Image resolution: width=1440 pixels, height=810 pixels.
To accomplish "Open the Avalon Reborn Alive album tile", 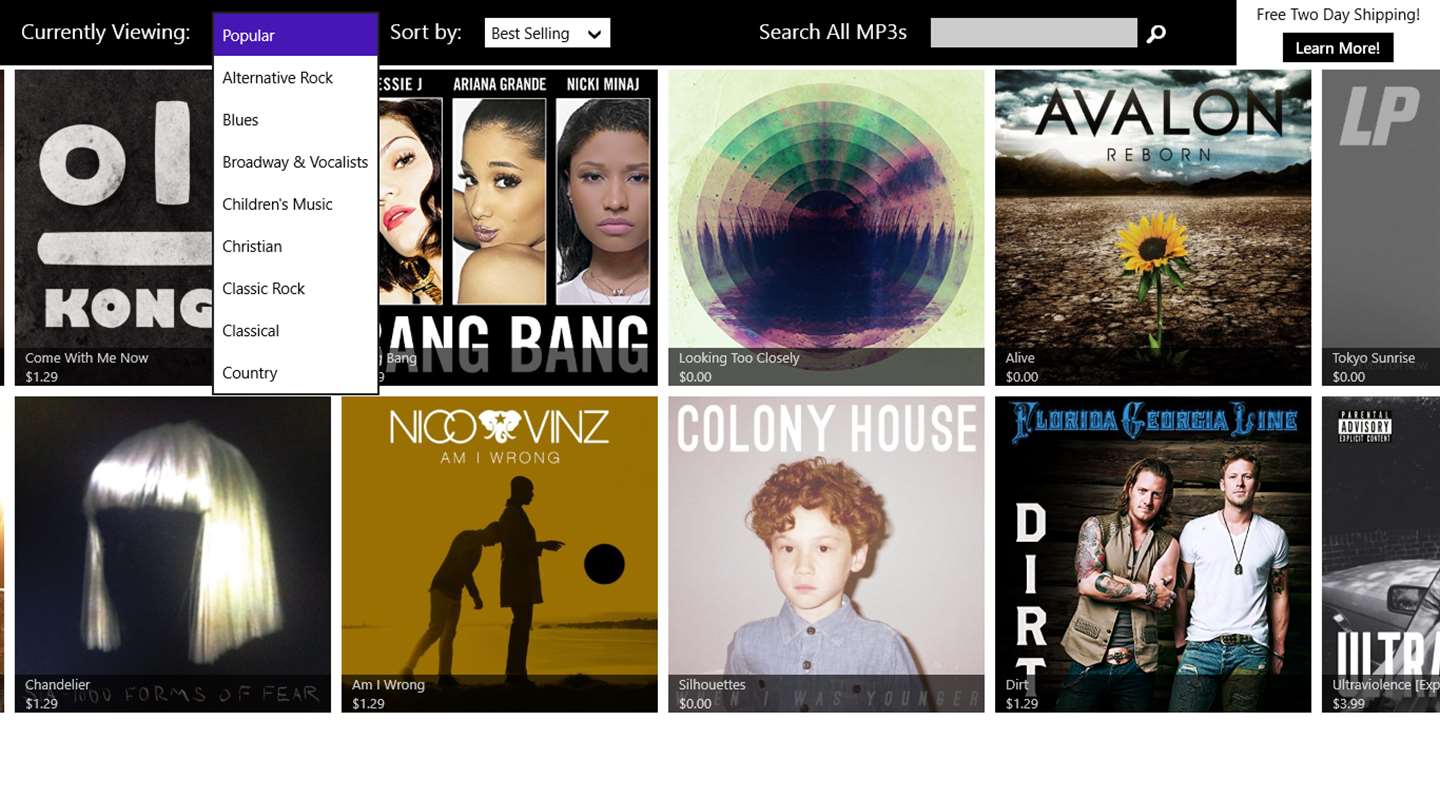I will [x=1153, y=227].
